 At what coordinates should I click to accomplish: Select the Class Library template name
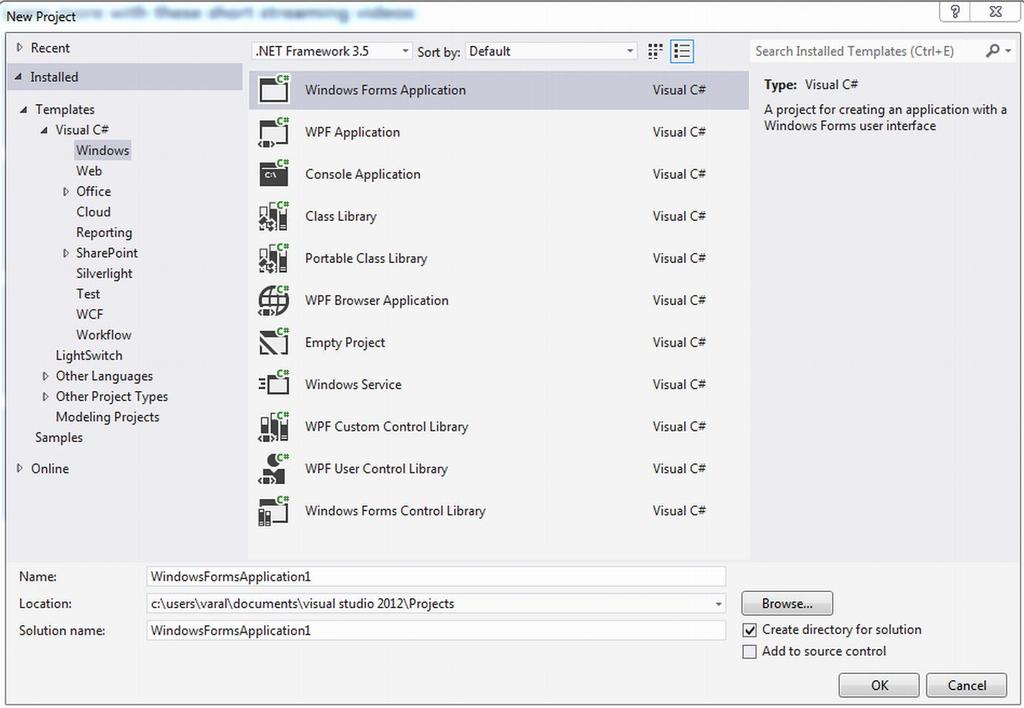341,216
